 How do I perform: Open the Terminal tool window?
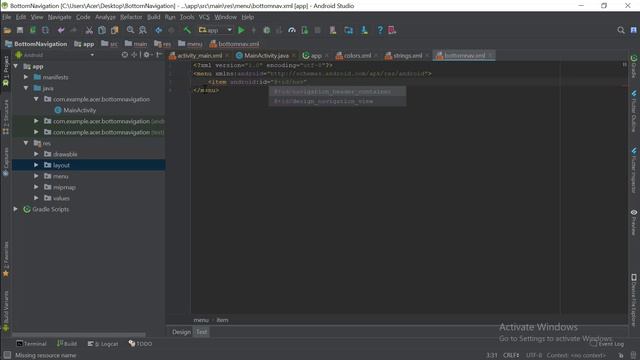click(31, 344)
